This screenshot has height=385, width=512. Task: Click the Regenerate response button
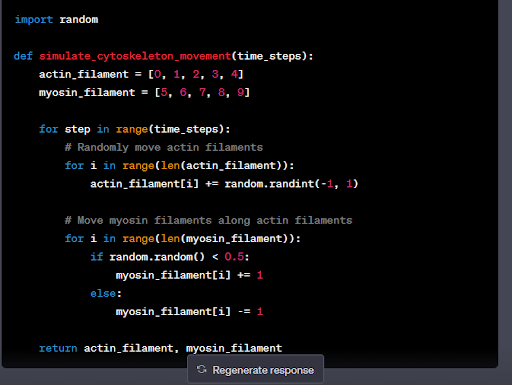click(255, 369)
